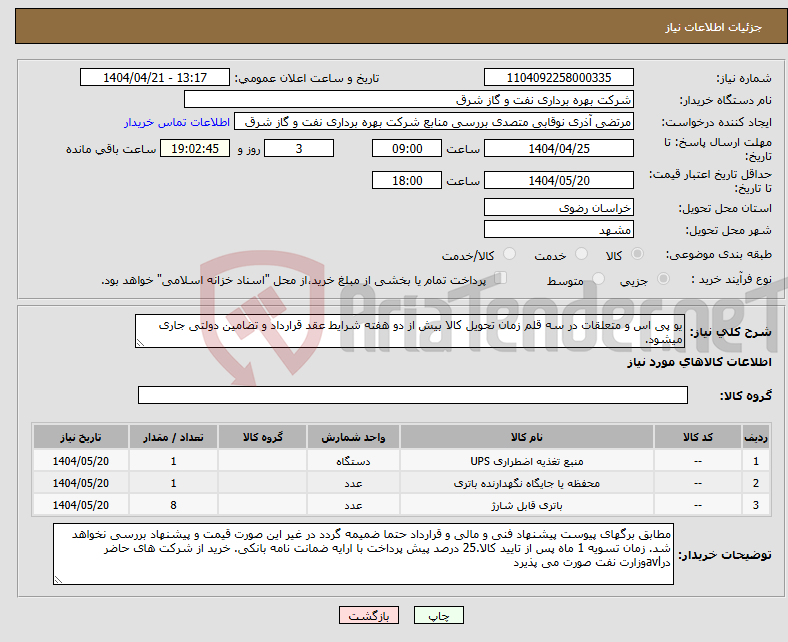Select the جزیی purchase type radio
The width and height of the screenshot is (788, 642).
(663, 279)
